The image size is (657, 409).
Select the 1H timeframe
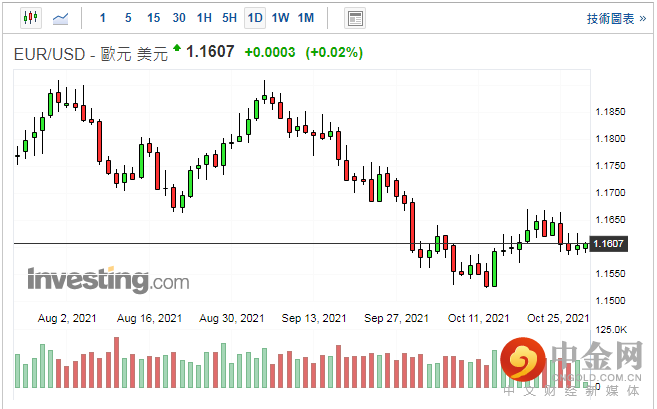coord(204,18)
